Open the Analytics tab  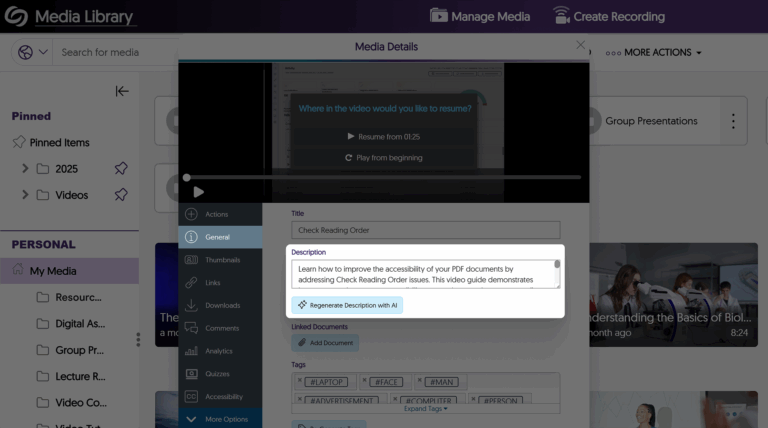point(220,351)
